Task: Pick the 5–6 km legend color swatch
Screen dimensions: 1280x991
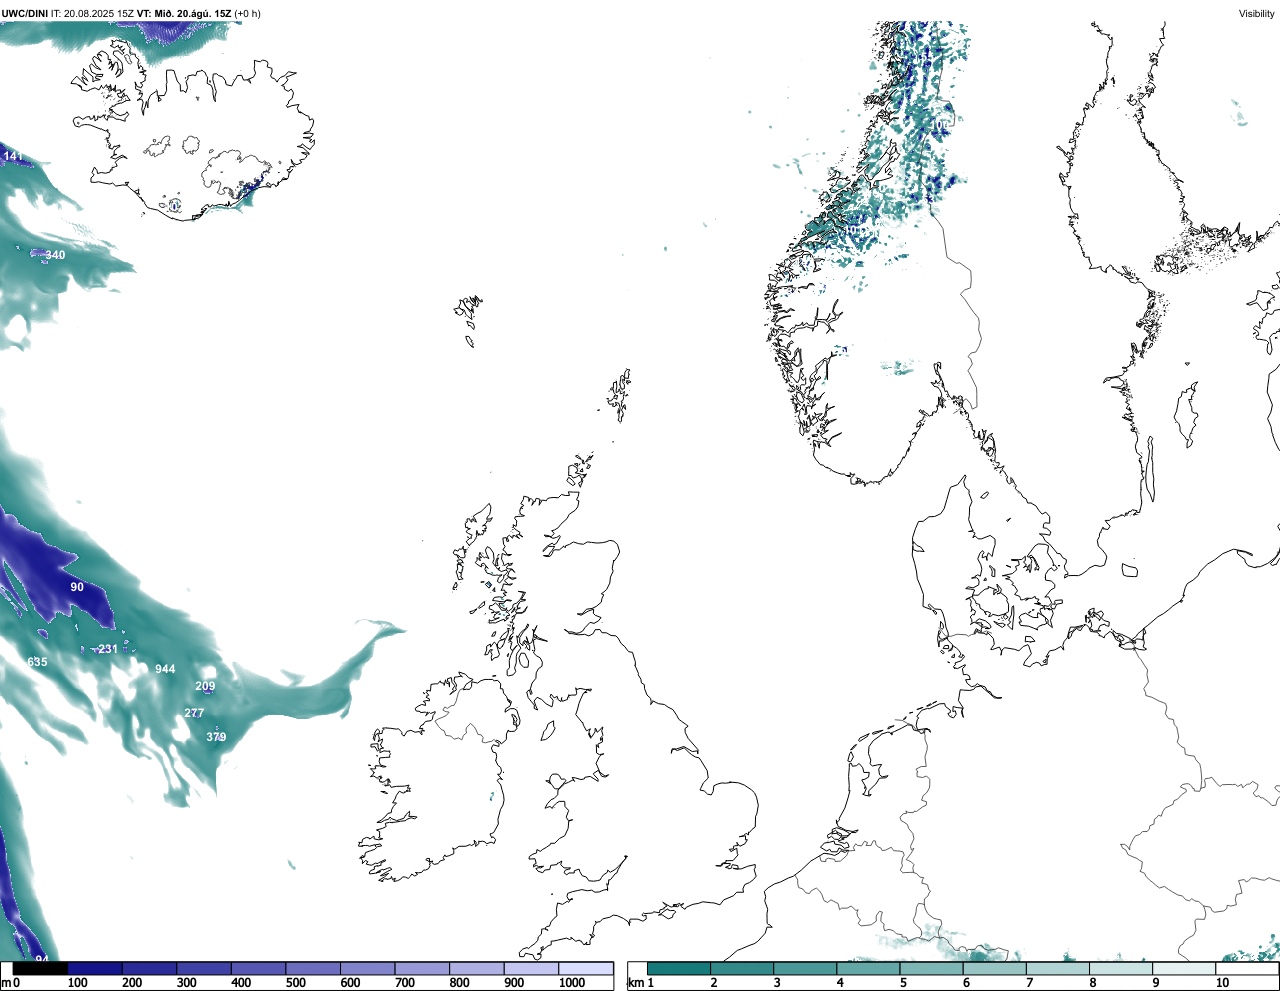Action: click(931, 968)
